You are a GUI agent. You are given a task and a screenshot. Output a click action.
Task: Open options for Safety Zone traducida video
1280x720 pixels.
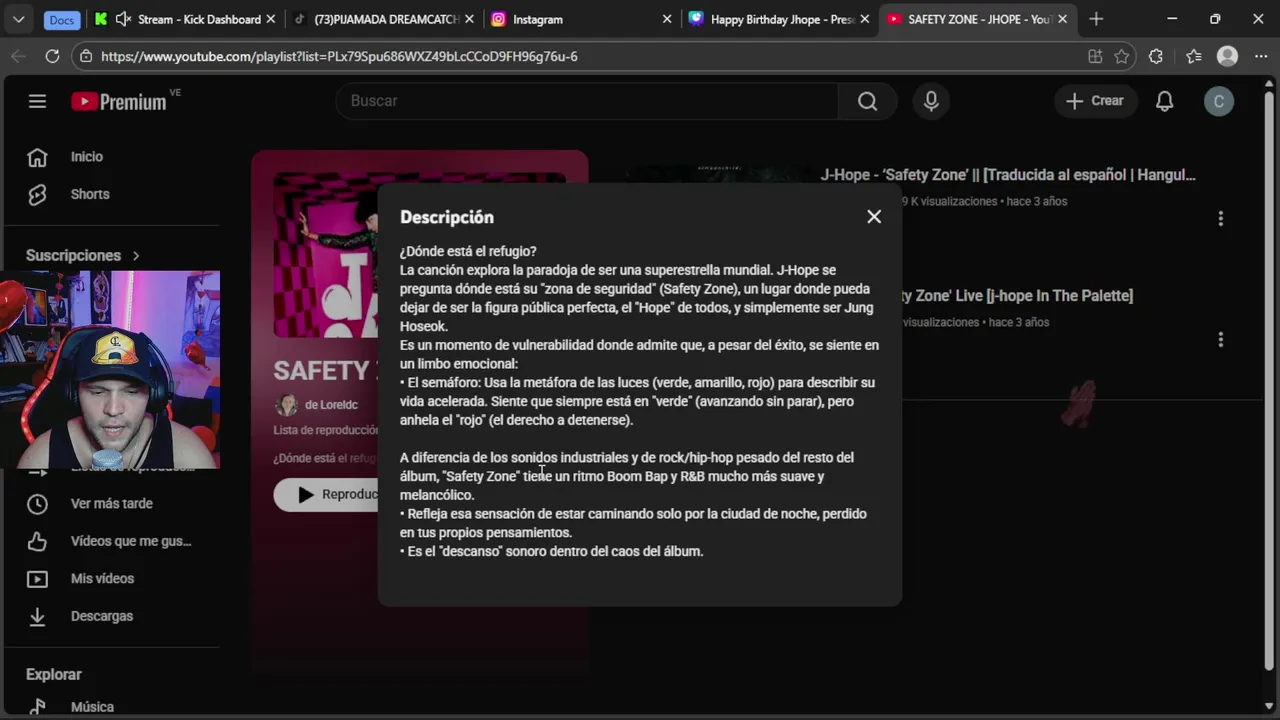click(x=1220, y=218)
